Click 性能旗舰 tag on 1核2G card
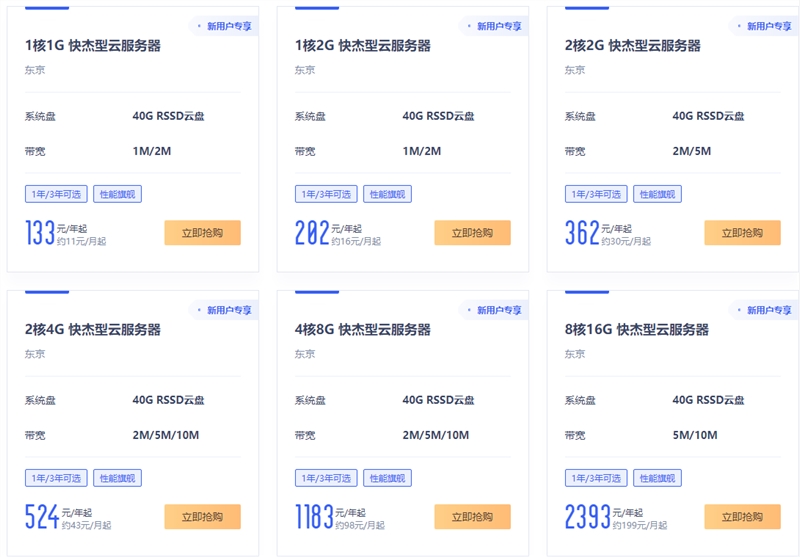The width and height of the screenshot is (800, 557). 387,194
